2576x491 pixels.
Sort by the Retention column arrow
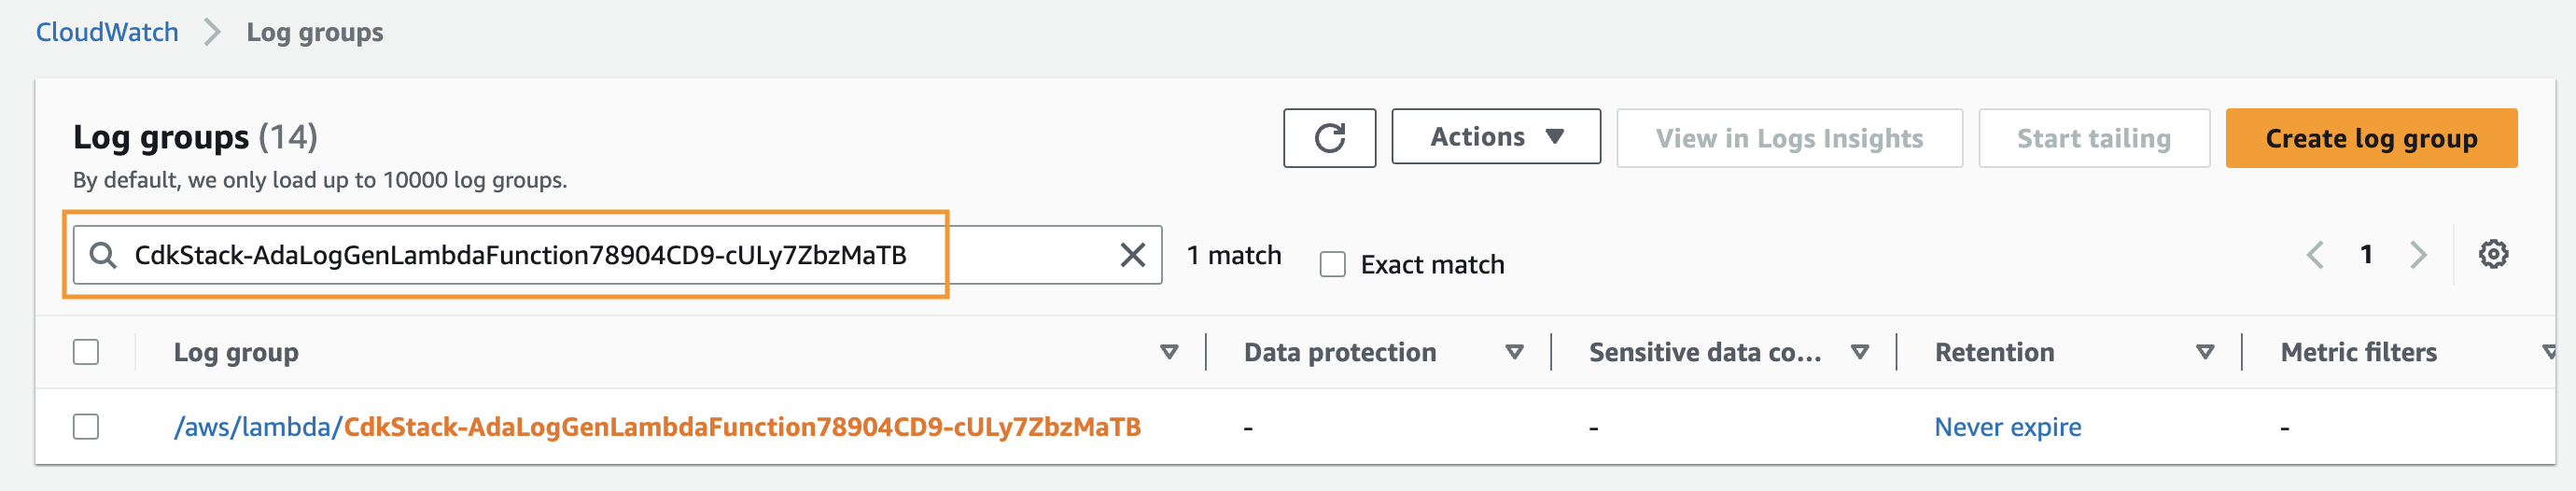pos(2204,352)
